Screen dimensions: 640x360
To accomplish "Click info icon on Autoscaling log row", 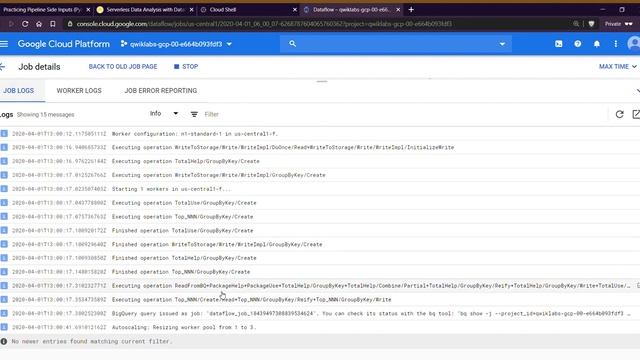I will point(4,327).
